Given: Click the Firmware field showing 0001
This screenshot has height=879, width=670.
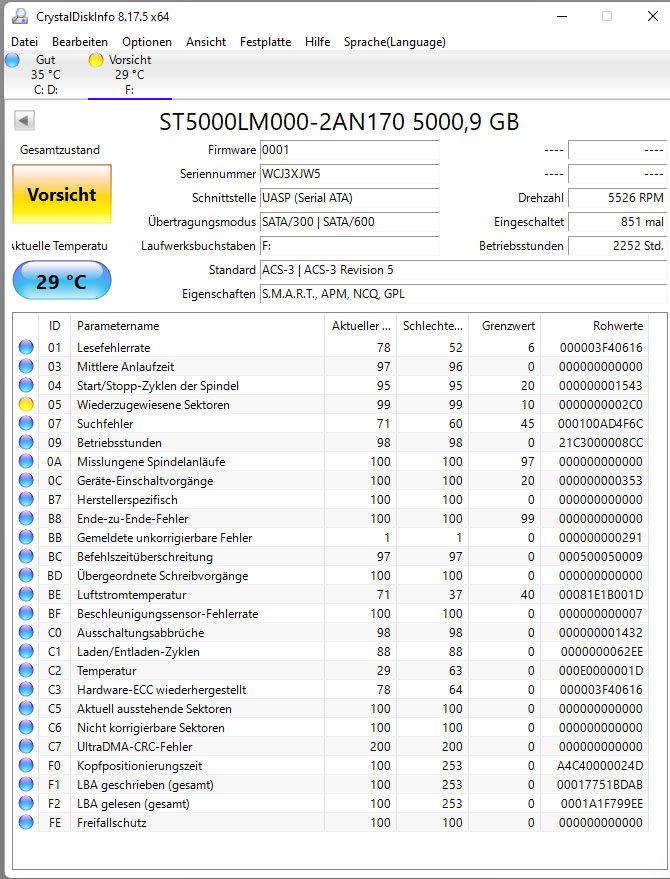Looking at the screenshot, I should pyautogui.click(x=349, y=150).
